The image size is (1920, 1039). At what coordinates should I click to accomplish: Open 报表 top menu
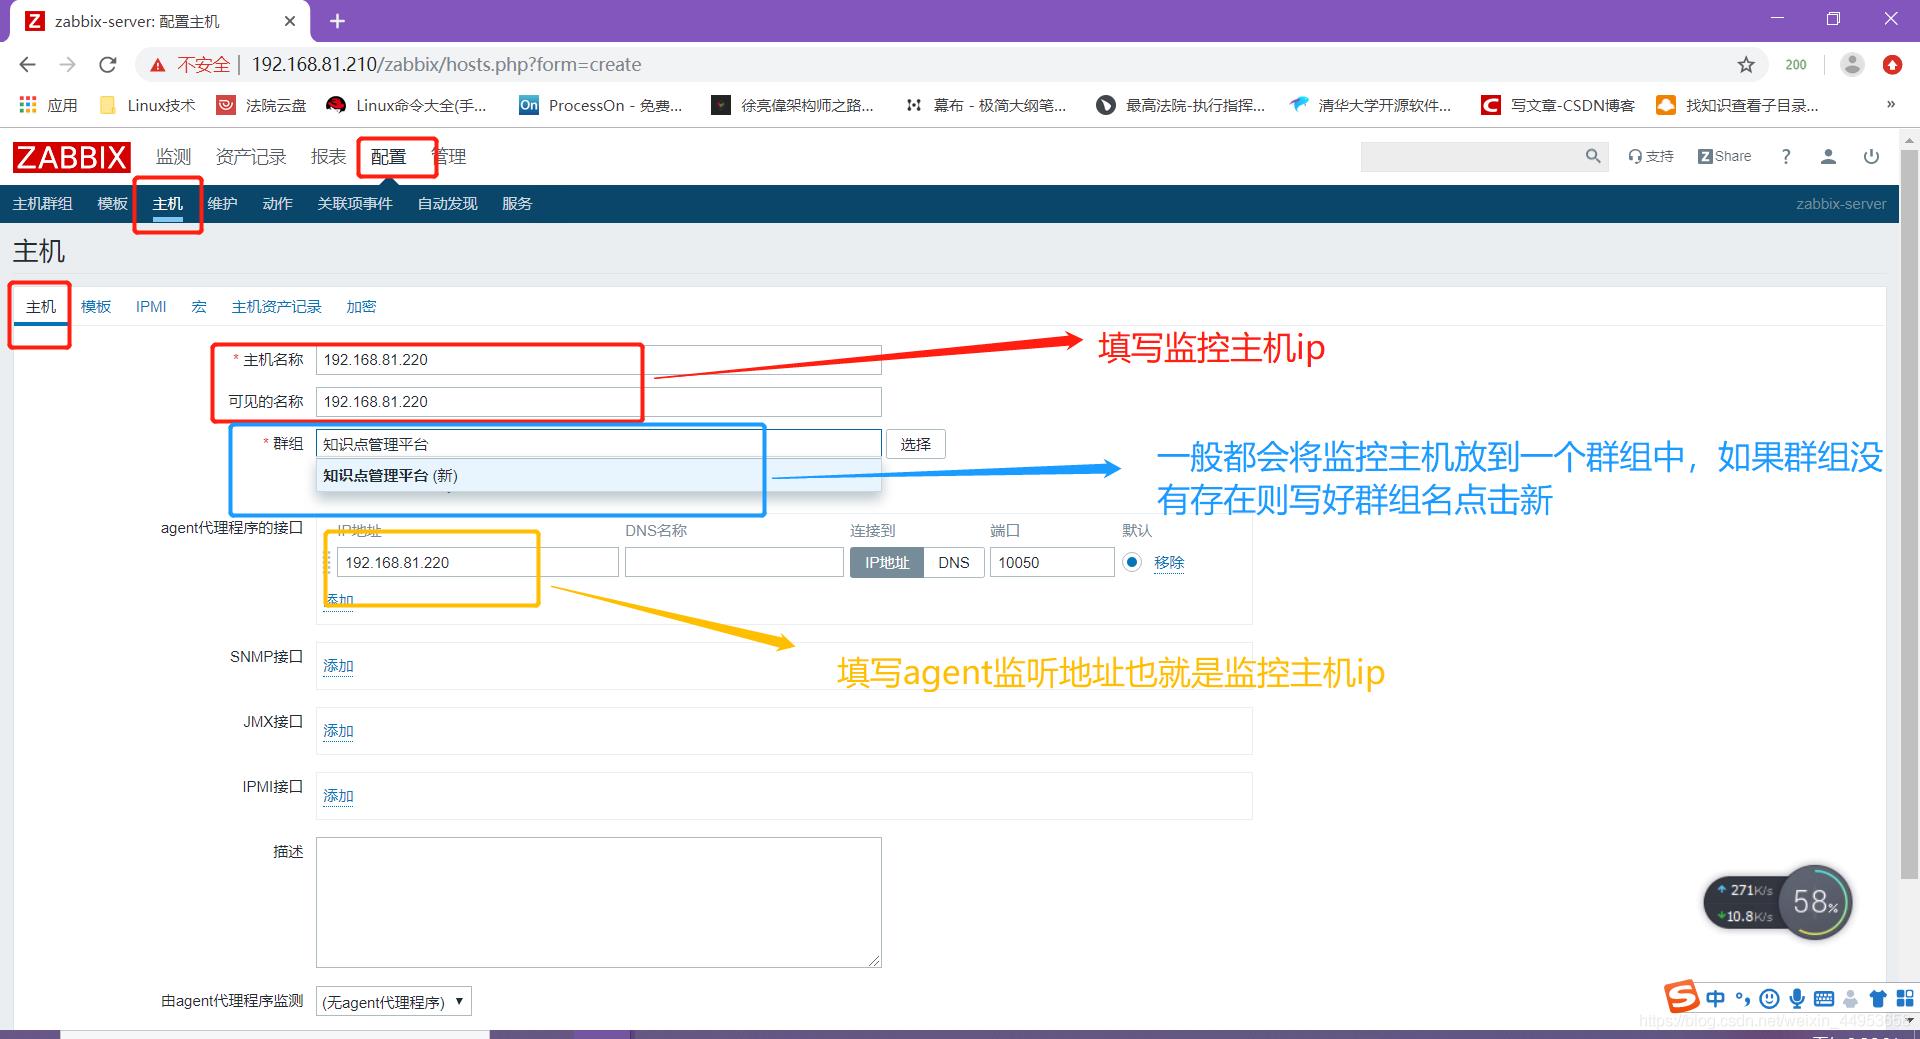[328, 157]
